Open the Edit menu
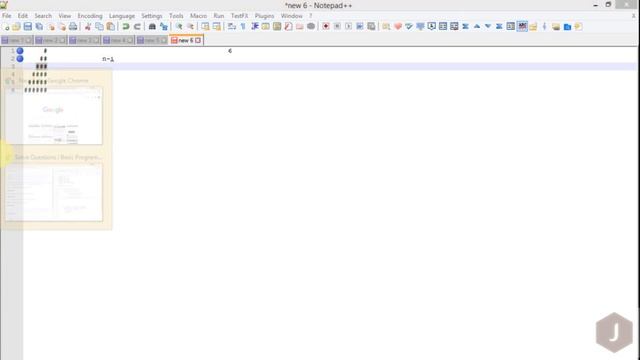Viewport: 640px width, 360px height. 22,16
